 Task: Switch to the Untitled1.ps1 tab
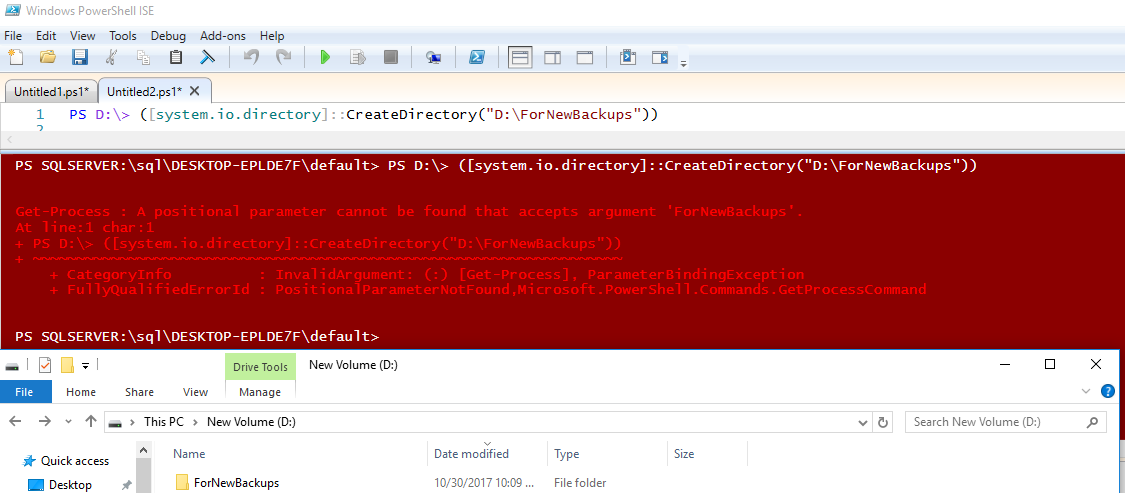[52, 91]
